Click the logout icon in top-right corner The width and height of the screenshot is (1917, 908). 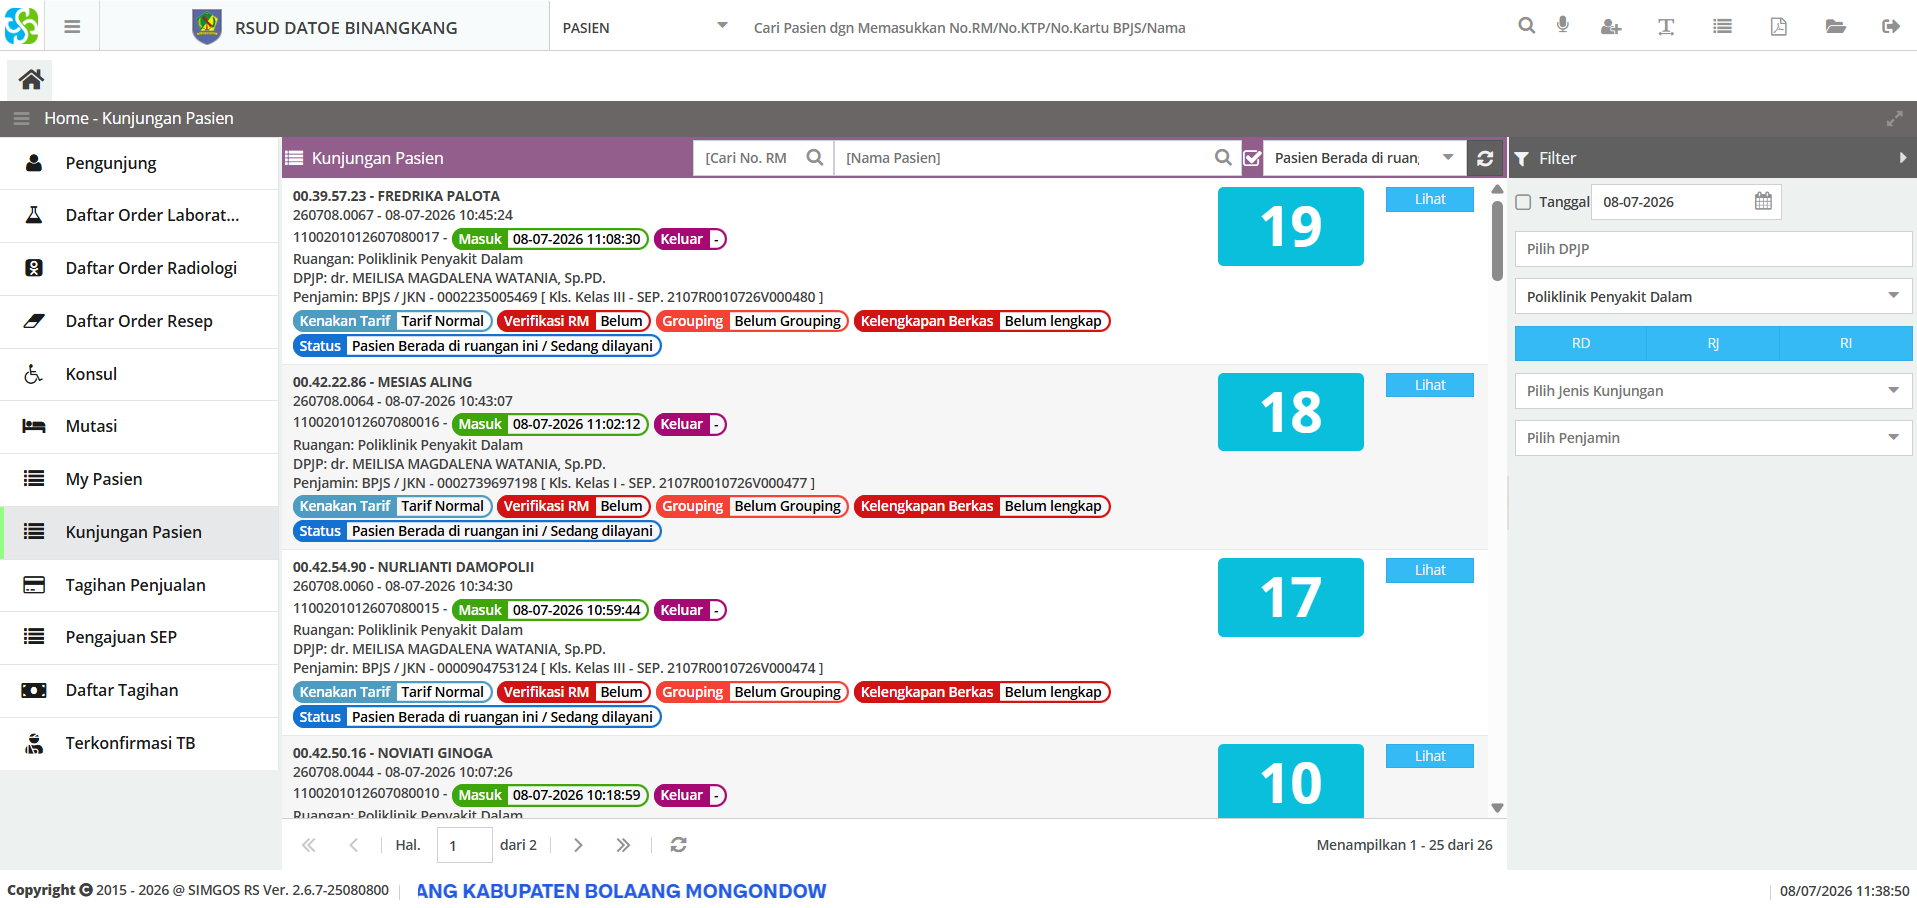[x=1890, y=27]
